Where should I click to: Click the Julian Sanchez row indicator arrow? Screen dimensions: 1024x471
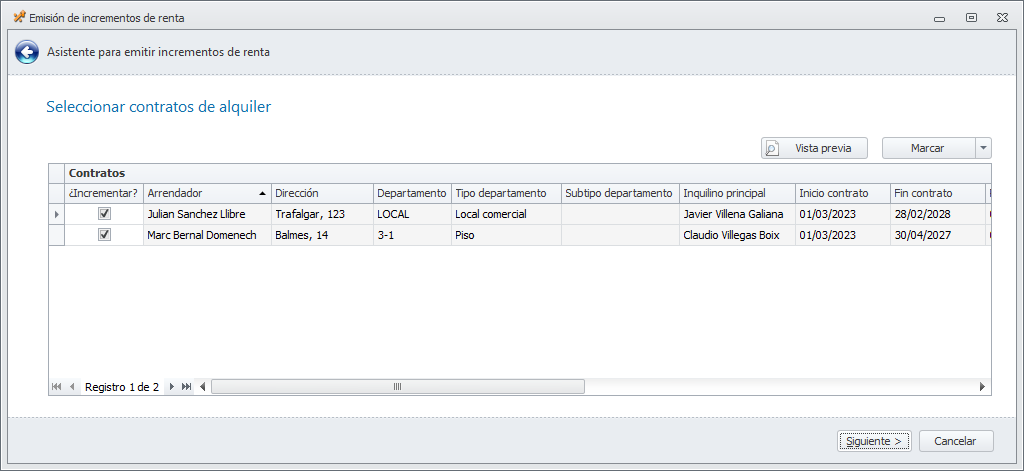pyautogui.click(x=57, y=214)
